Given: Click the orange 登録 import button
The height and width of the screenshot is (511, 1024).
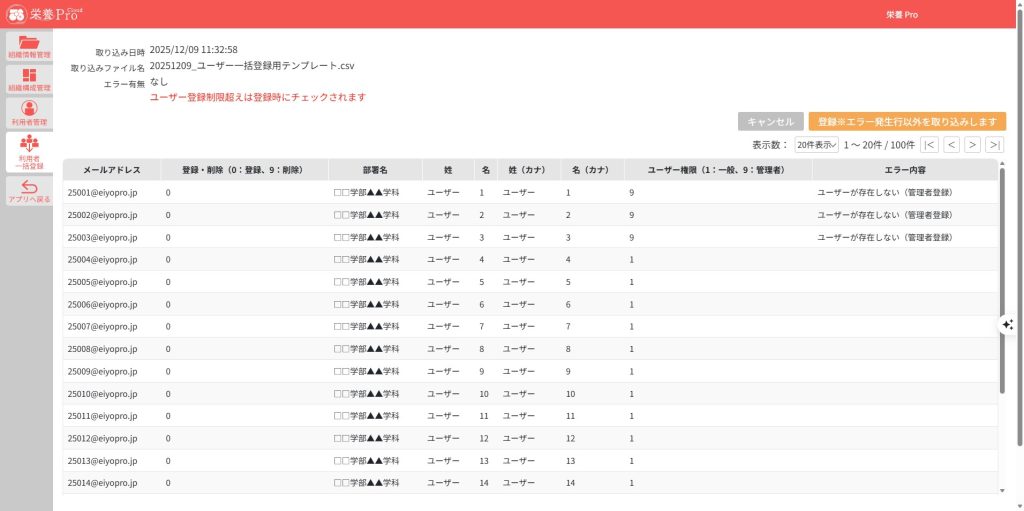Looking at the screenshot, I should [x=906, y=121].
